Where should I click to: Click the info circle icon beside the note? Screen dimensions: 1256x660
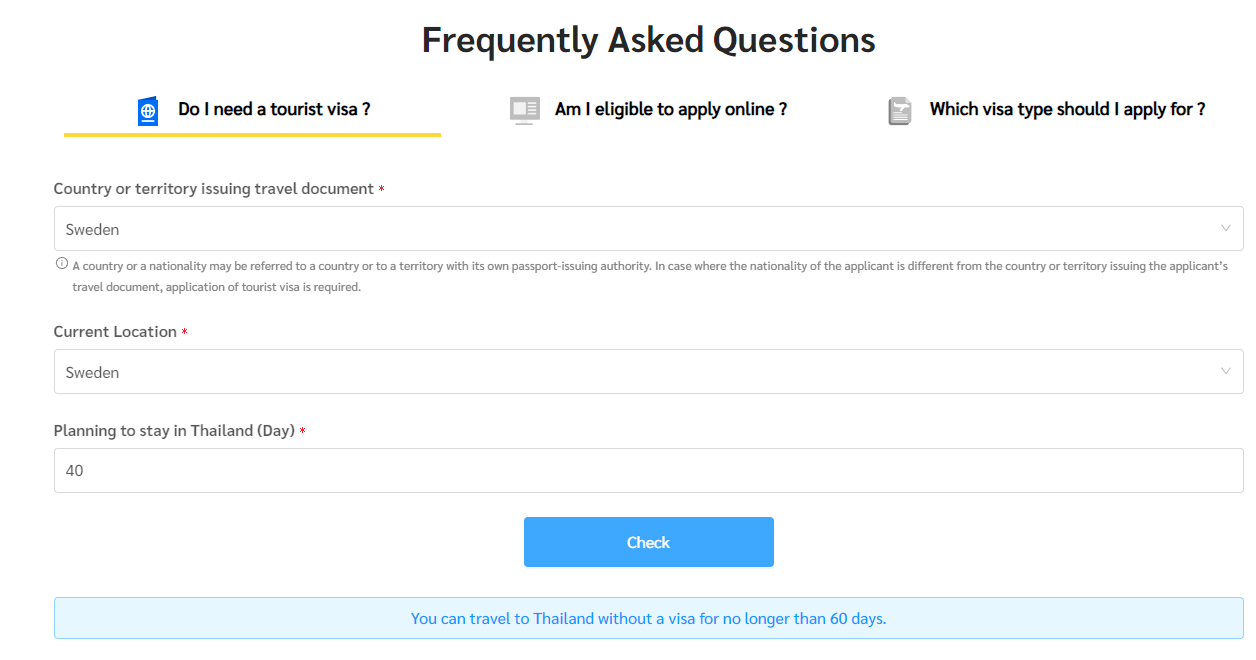coord(62,264)
